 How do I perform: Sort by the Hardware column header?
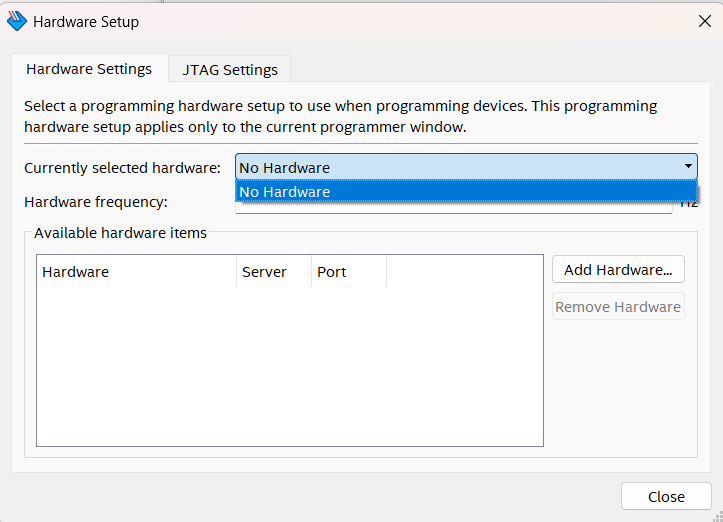click(x=136, y=272)
